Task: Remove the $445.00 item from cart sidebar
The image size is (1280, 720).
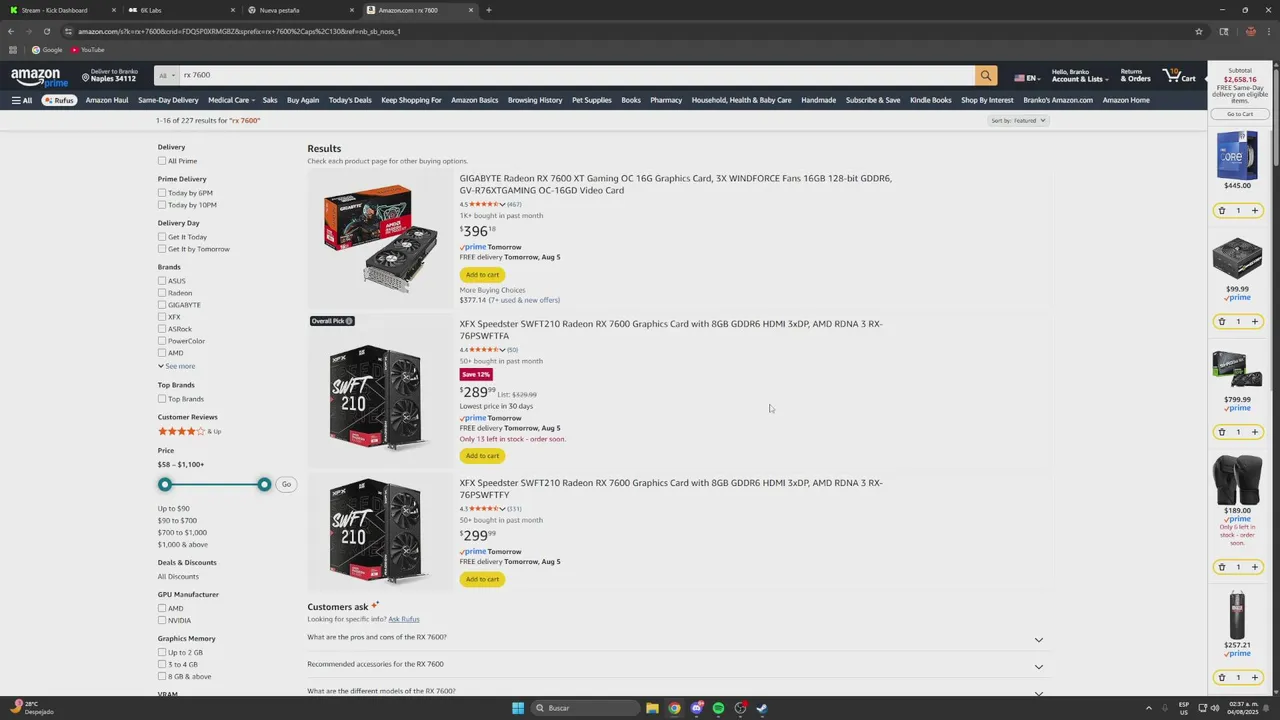Action: tap(1221, 211)
